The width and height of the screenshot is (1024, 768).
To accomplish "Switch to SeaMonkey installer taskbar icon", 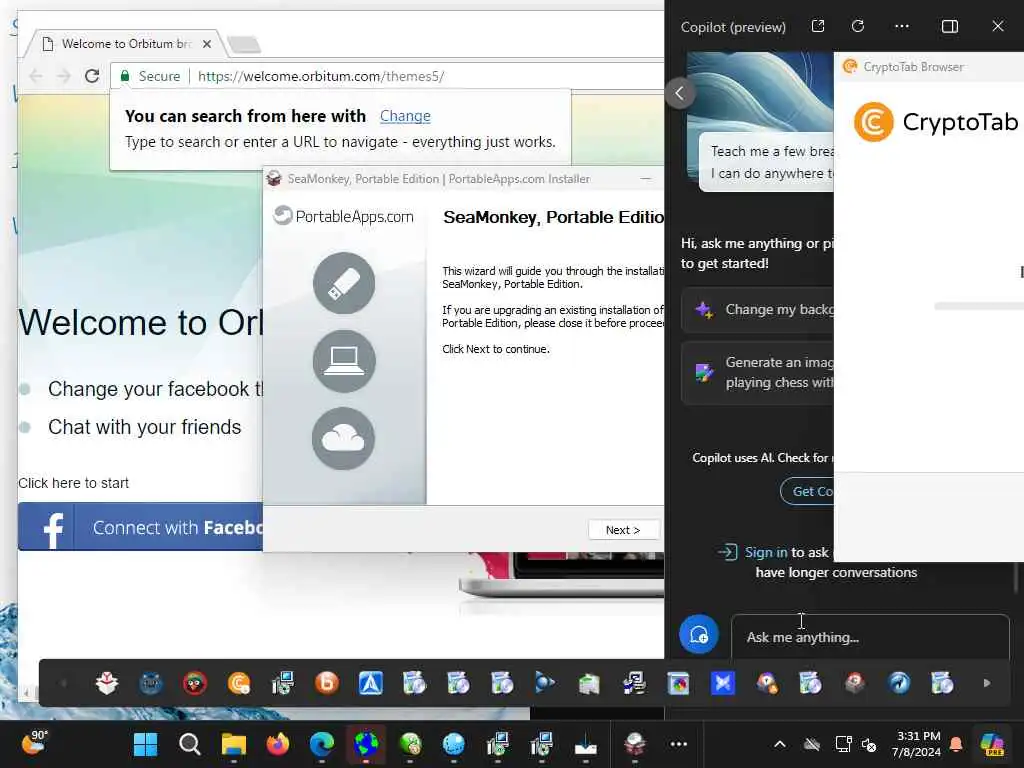I will pos(634,744).
